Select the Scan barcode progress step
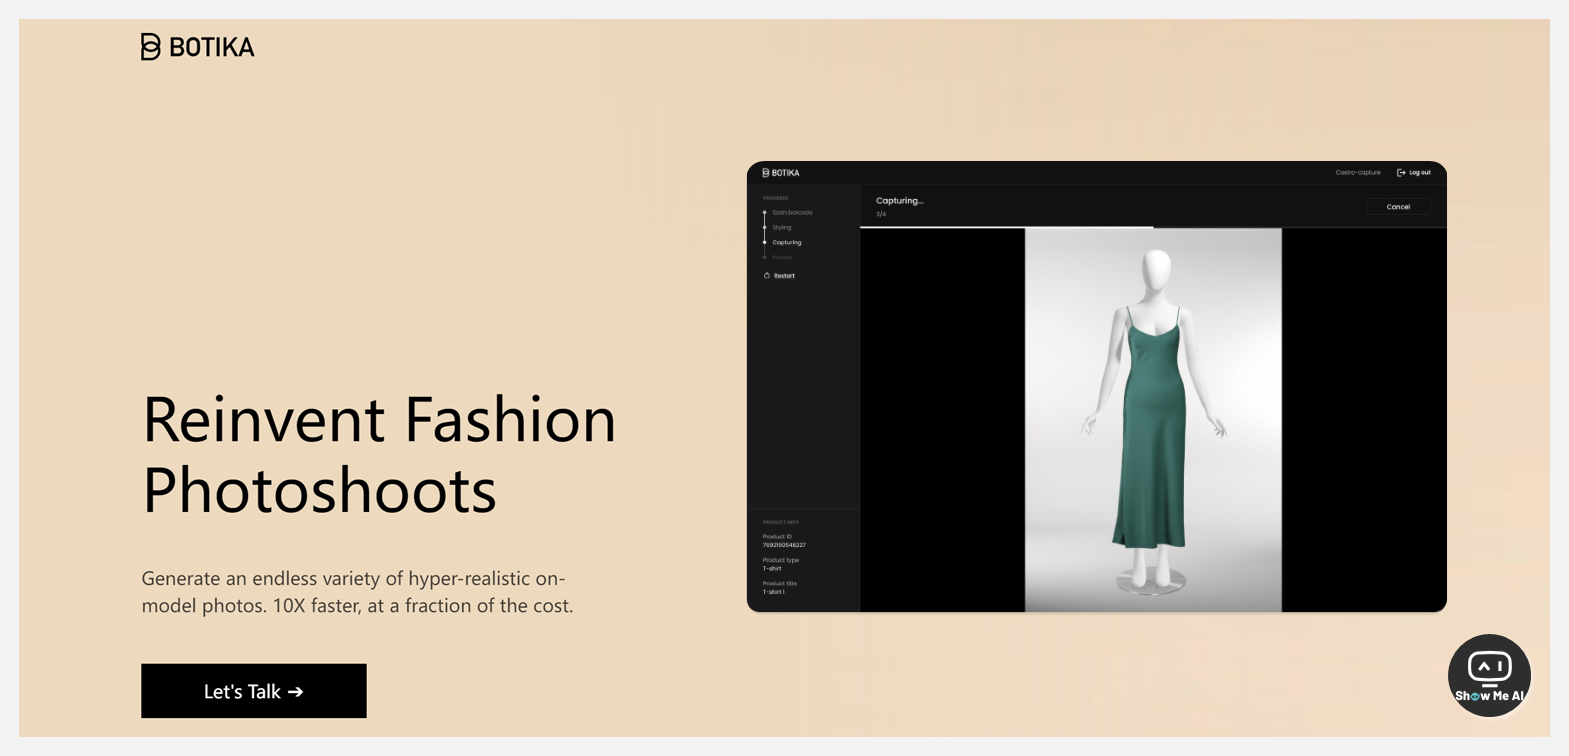Viewport: 1569px width, 756px height. (x=792, y=213)
